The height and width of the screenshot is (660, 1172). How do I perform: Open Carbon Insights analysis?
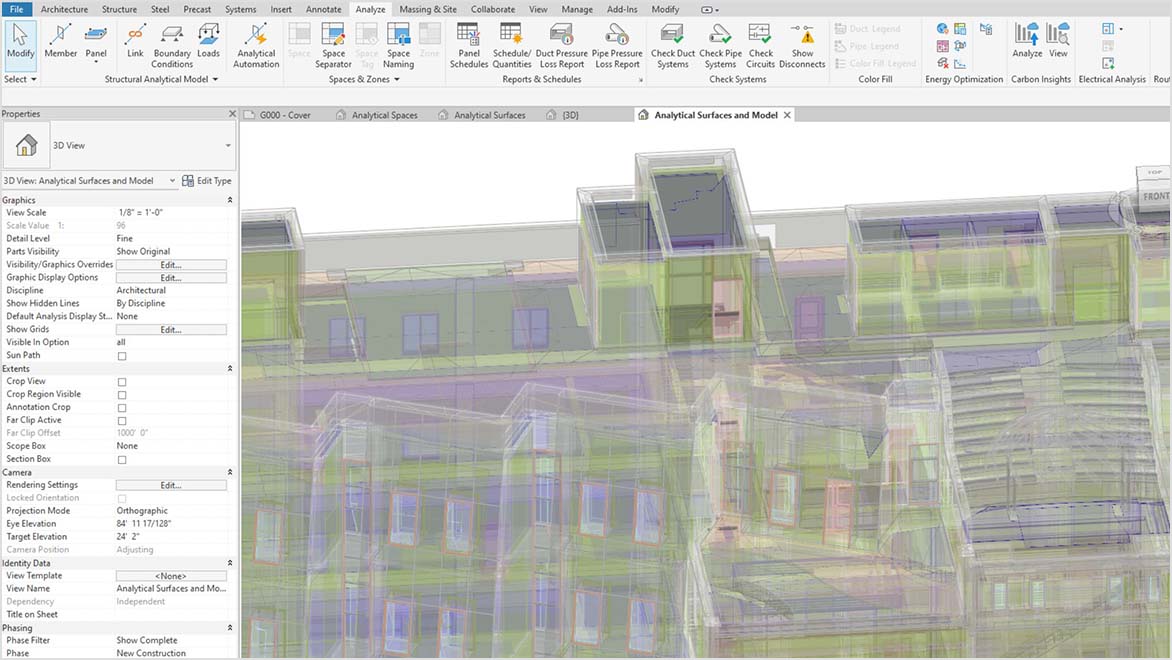(1027, 42)
